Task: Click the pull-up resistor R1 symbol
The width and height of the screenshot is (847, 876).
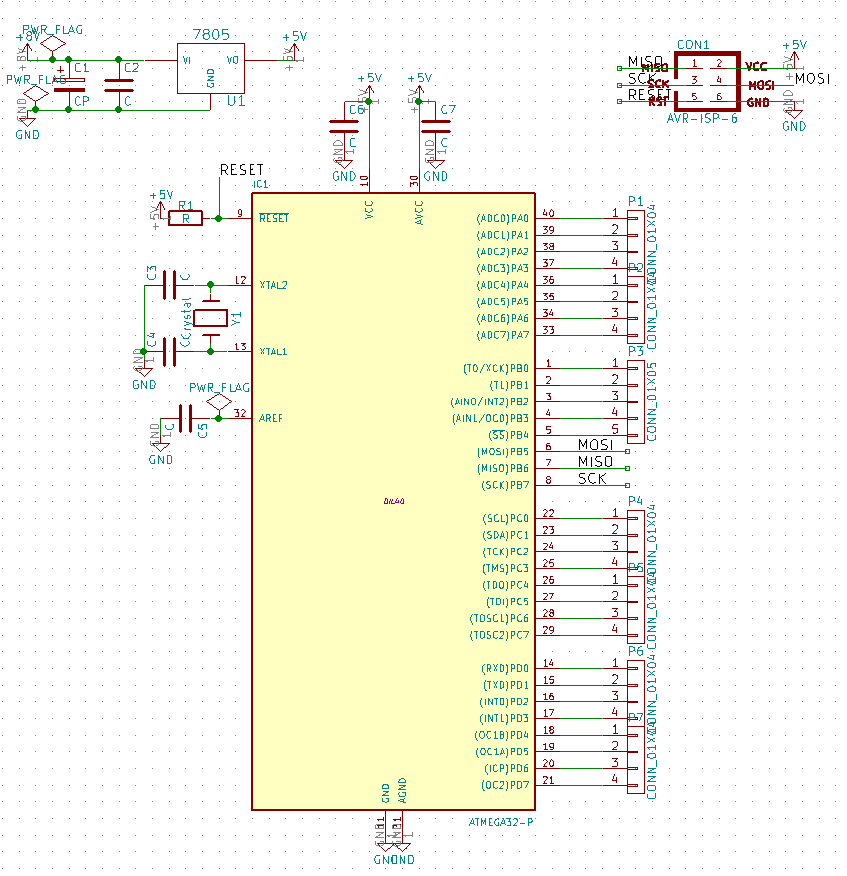Action: pyautogui.click(x=185, y=218)
